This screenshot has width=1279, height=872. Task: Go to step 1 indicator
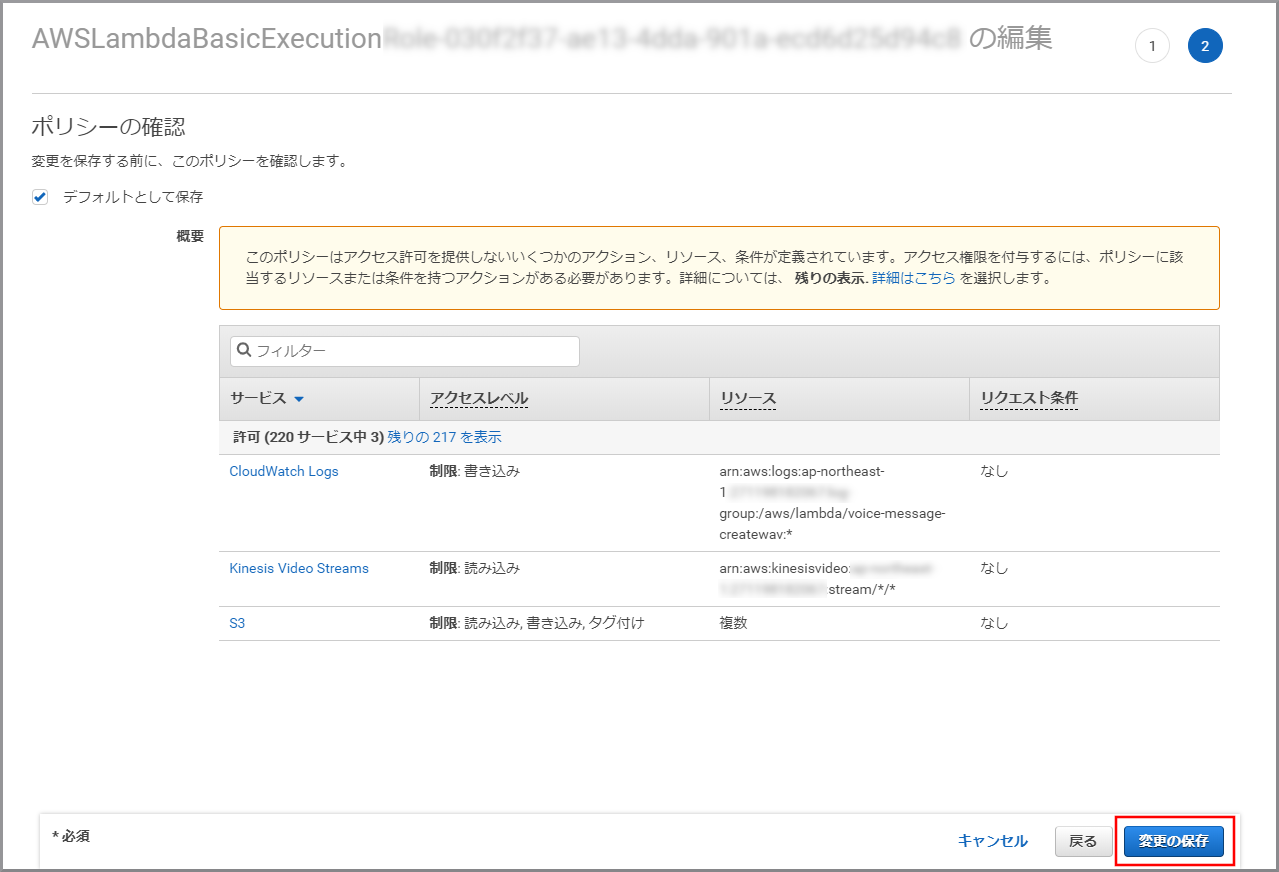pos(1152,46)
